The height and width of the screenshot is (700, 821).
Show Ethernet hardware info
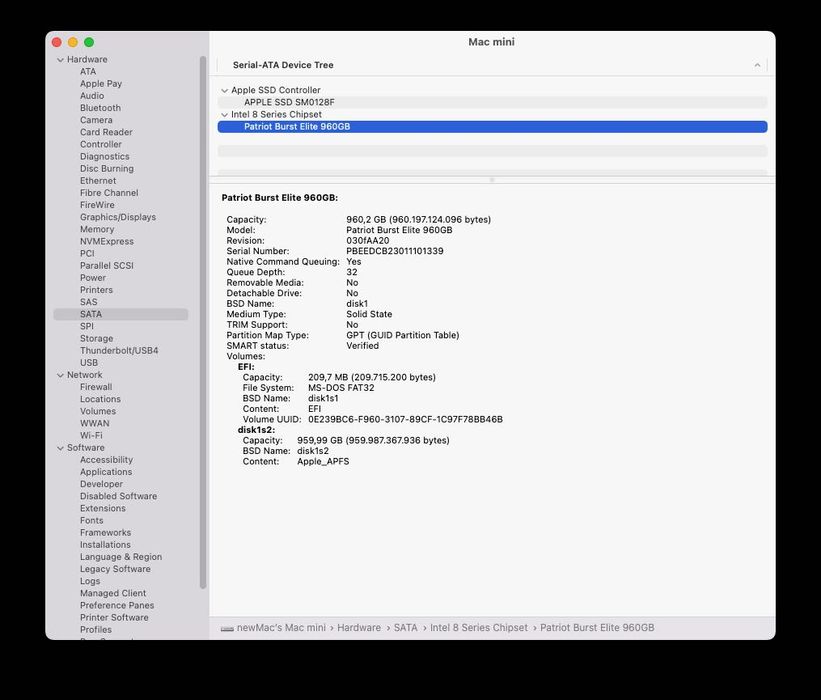pos(98,180)
